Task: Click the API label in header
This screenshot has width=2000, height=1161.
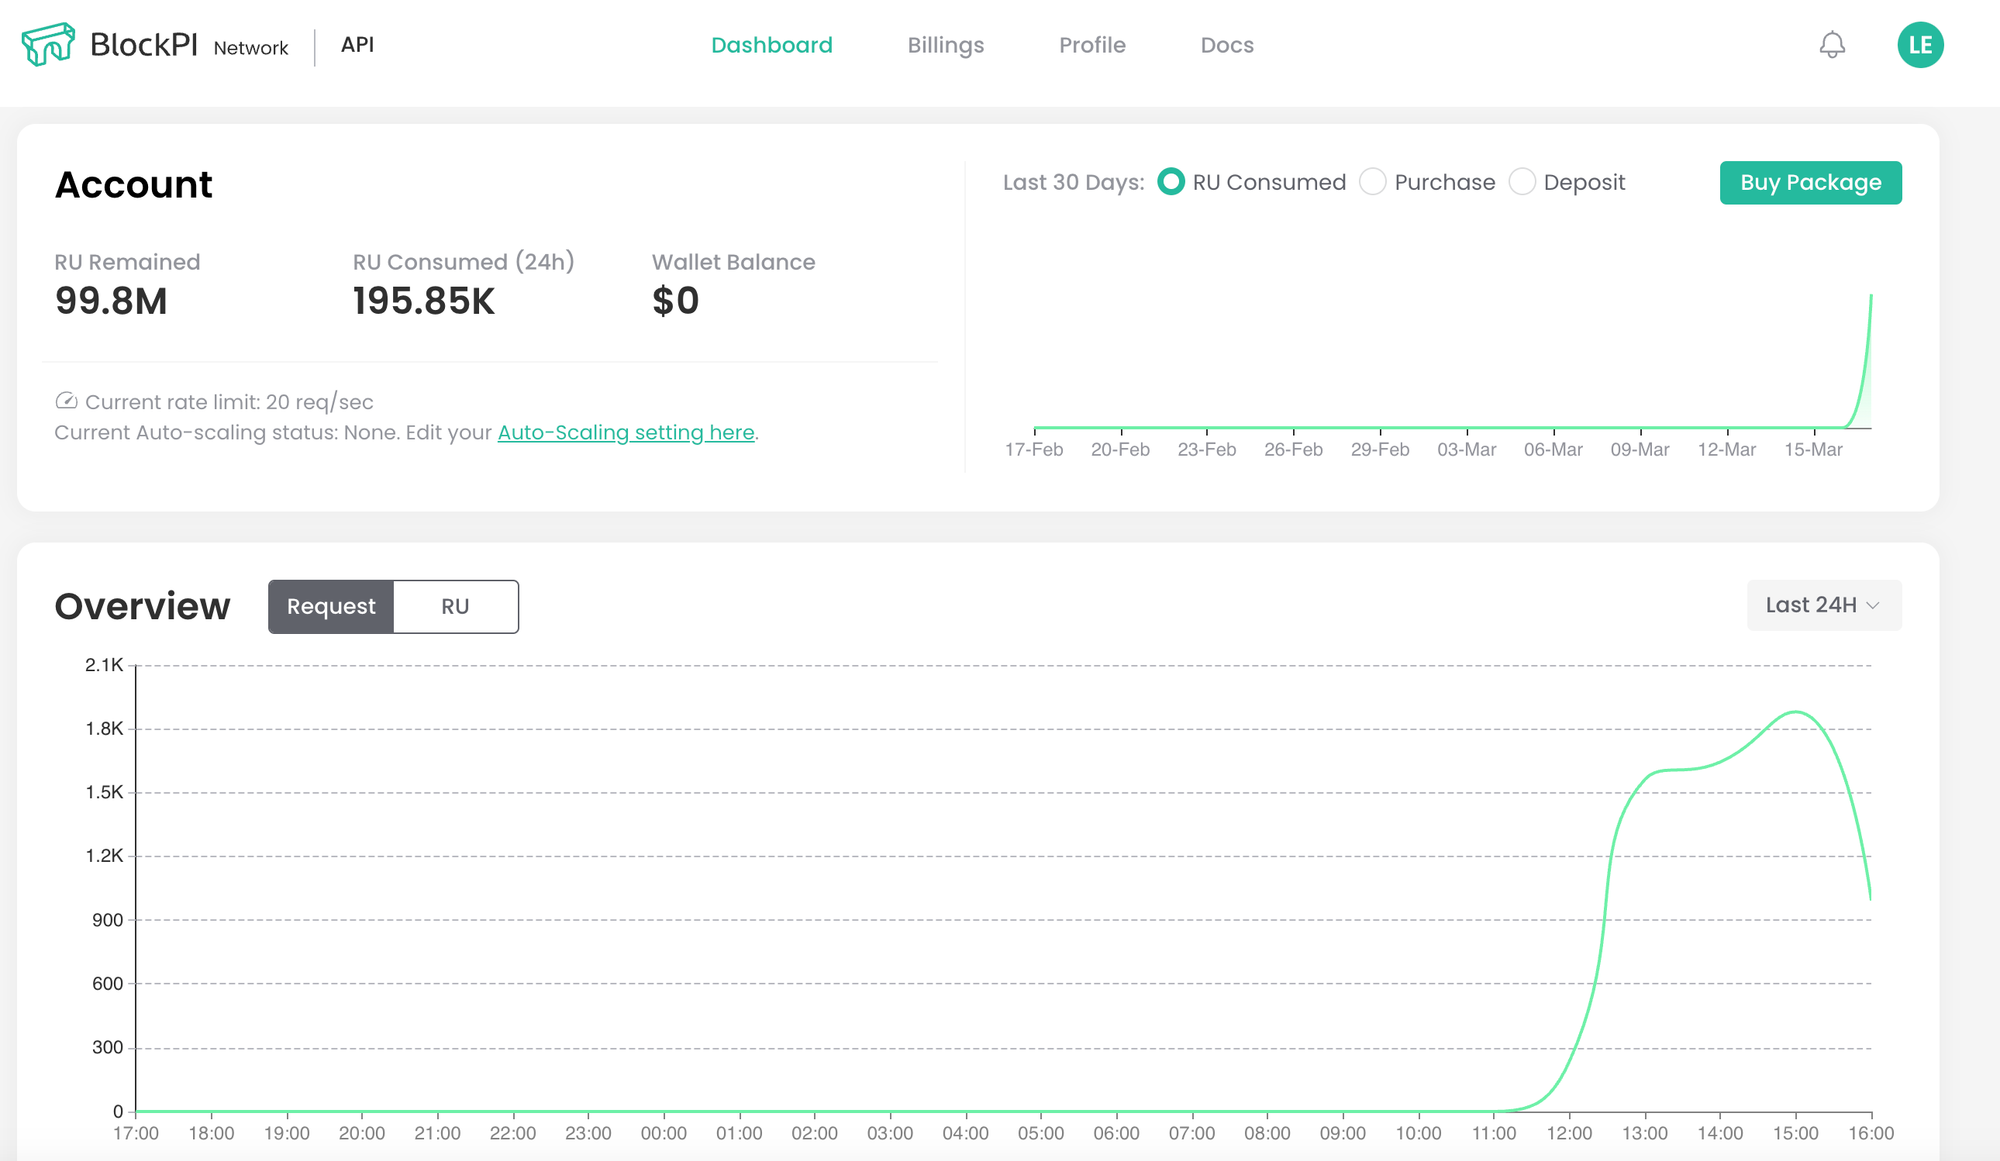Action: (357, 45)
